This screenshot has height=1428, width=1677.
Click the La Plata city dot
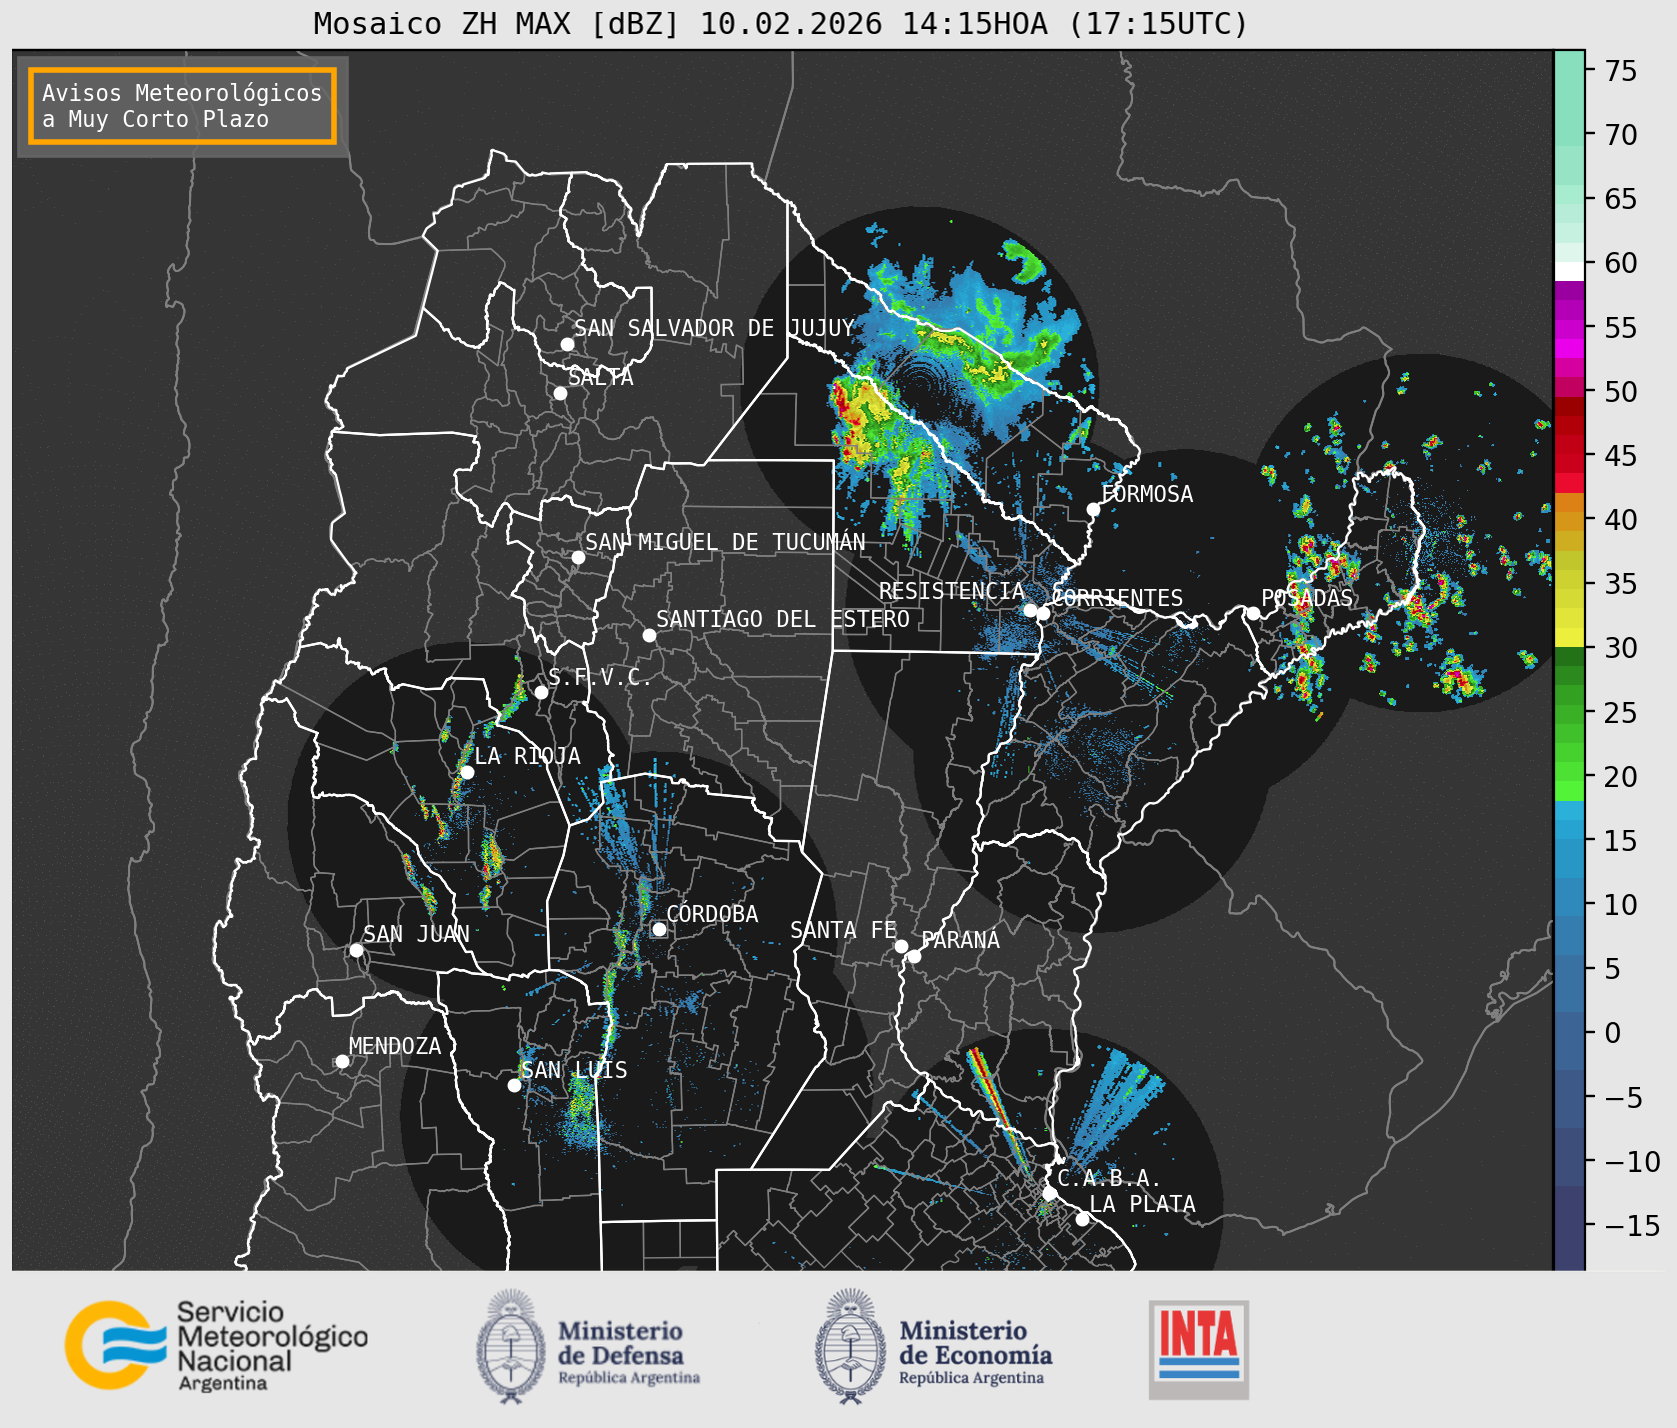tap(1082, 1218)
